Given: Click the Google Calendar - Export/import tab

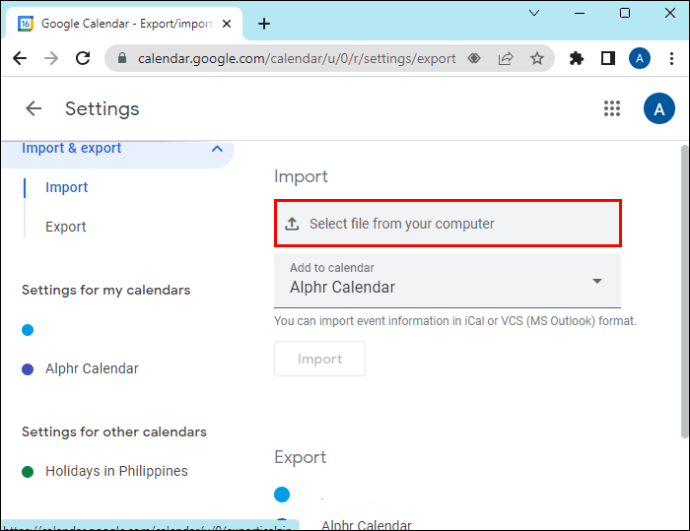Looking at the screenshot, I should [x=123, y=24].
